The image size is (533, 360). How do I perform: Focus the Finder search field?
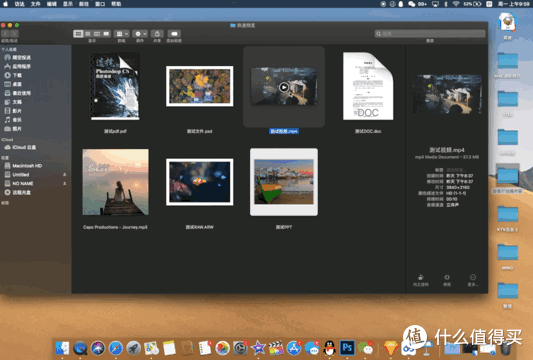(430, 34)
